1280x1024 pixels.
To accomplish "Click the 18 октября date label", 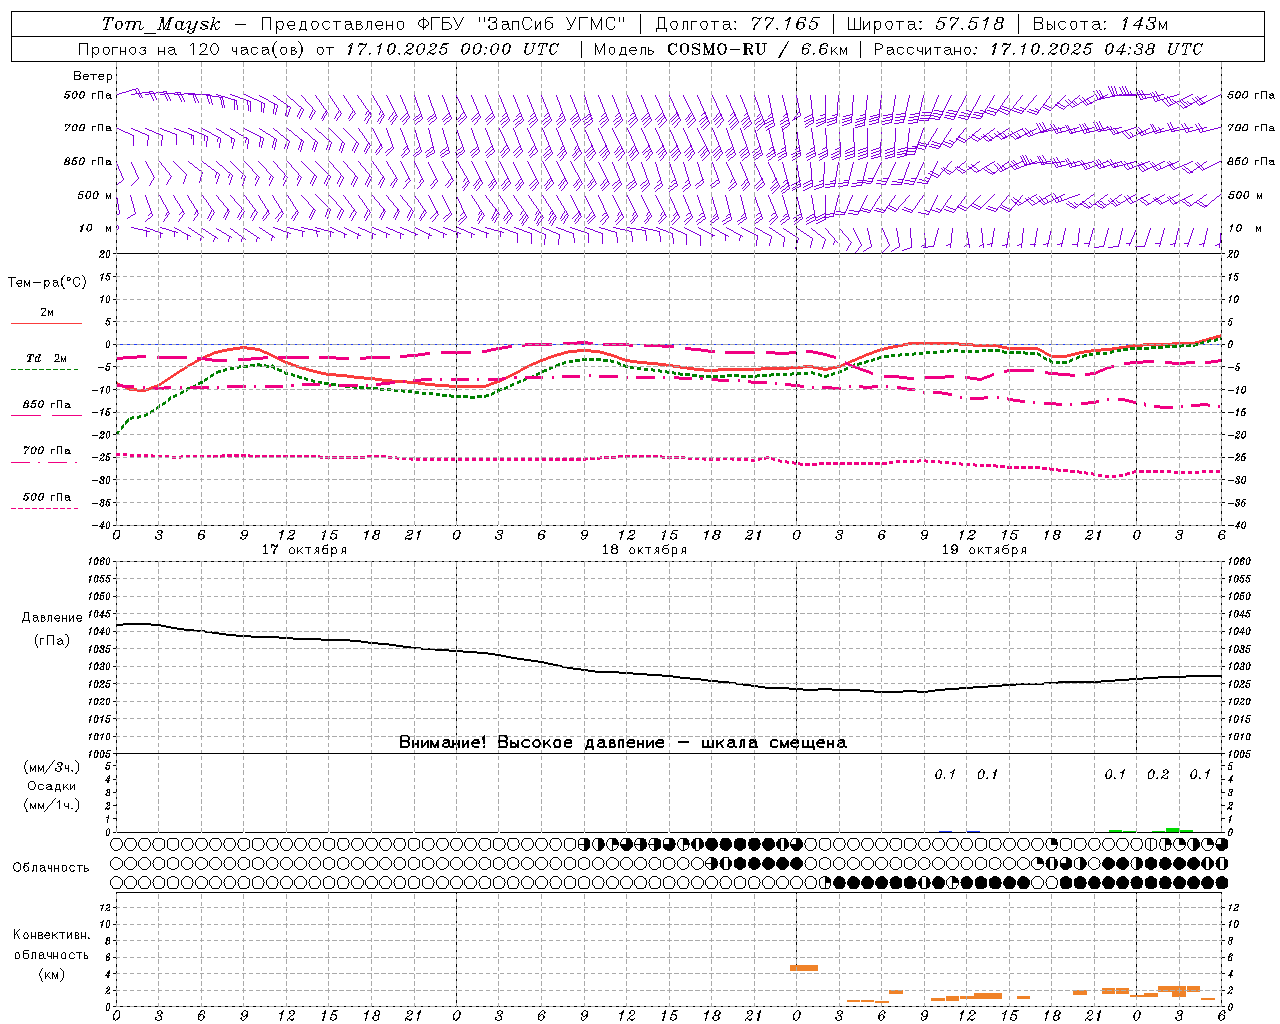I will click(x=644, y=550).
